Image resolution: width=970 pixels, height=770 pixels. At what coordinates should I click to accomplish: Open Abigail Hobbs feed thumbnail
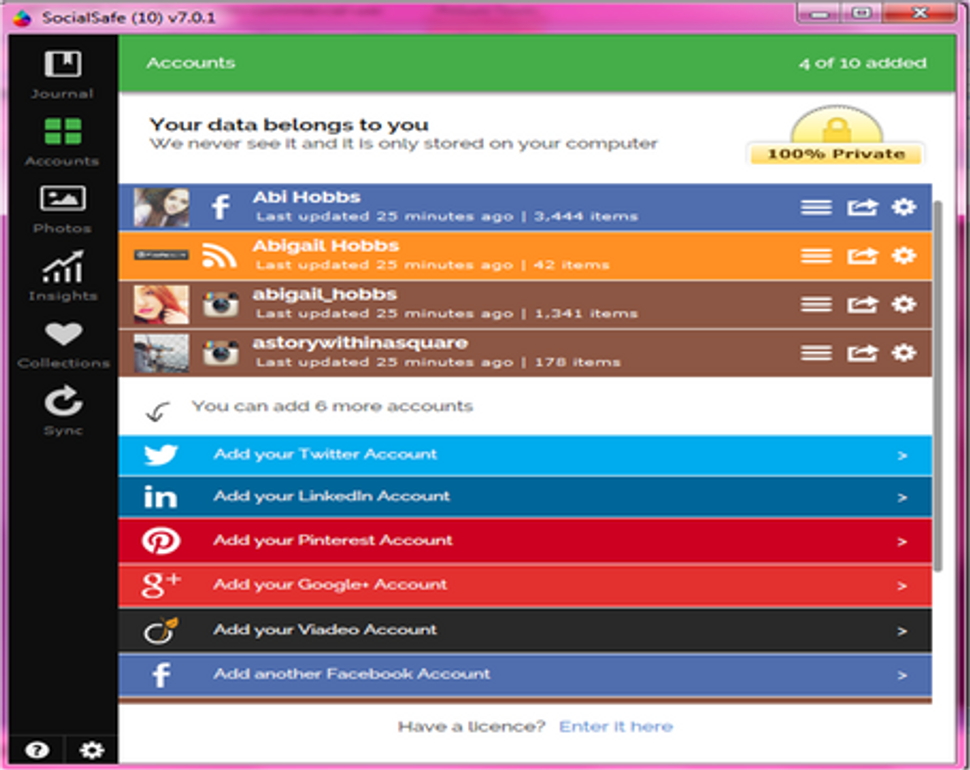[x=161, y=255]
